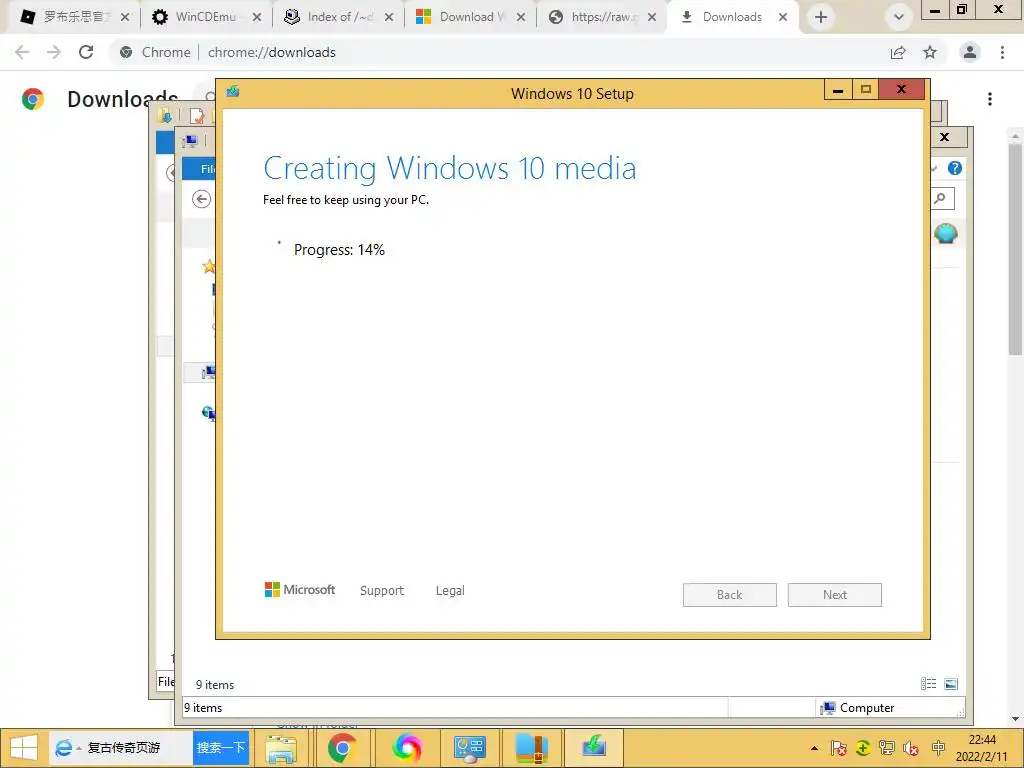Click the blue 搜索一下 search button

pyautogui.click(x=221, y=748)
